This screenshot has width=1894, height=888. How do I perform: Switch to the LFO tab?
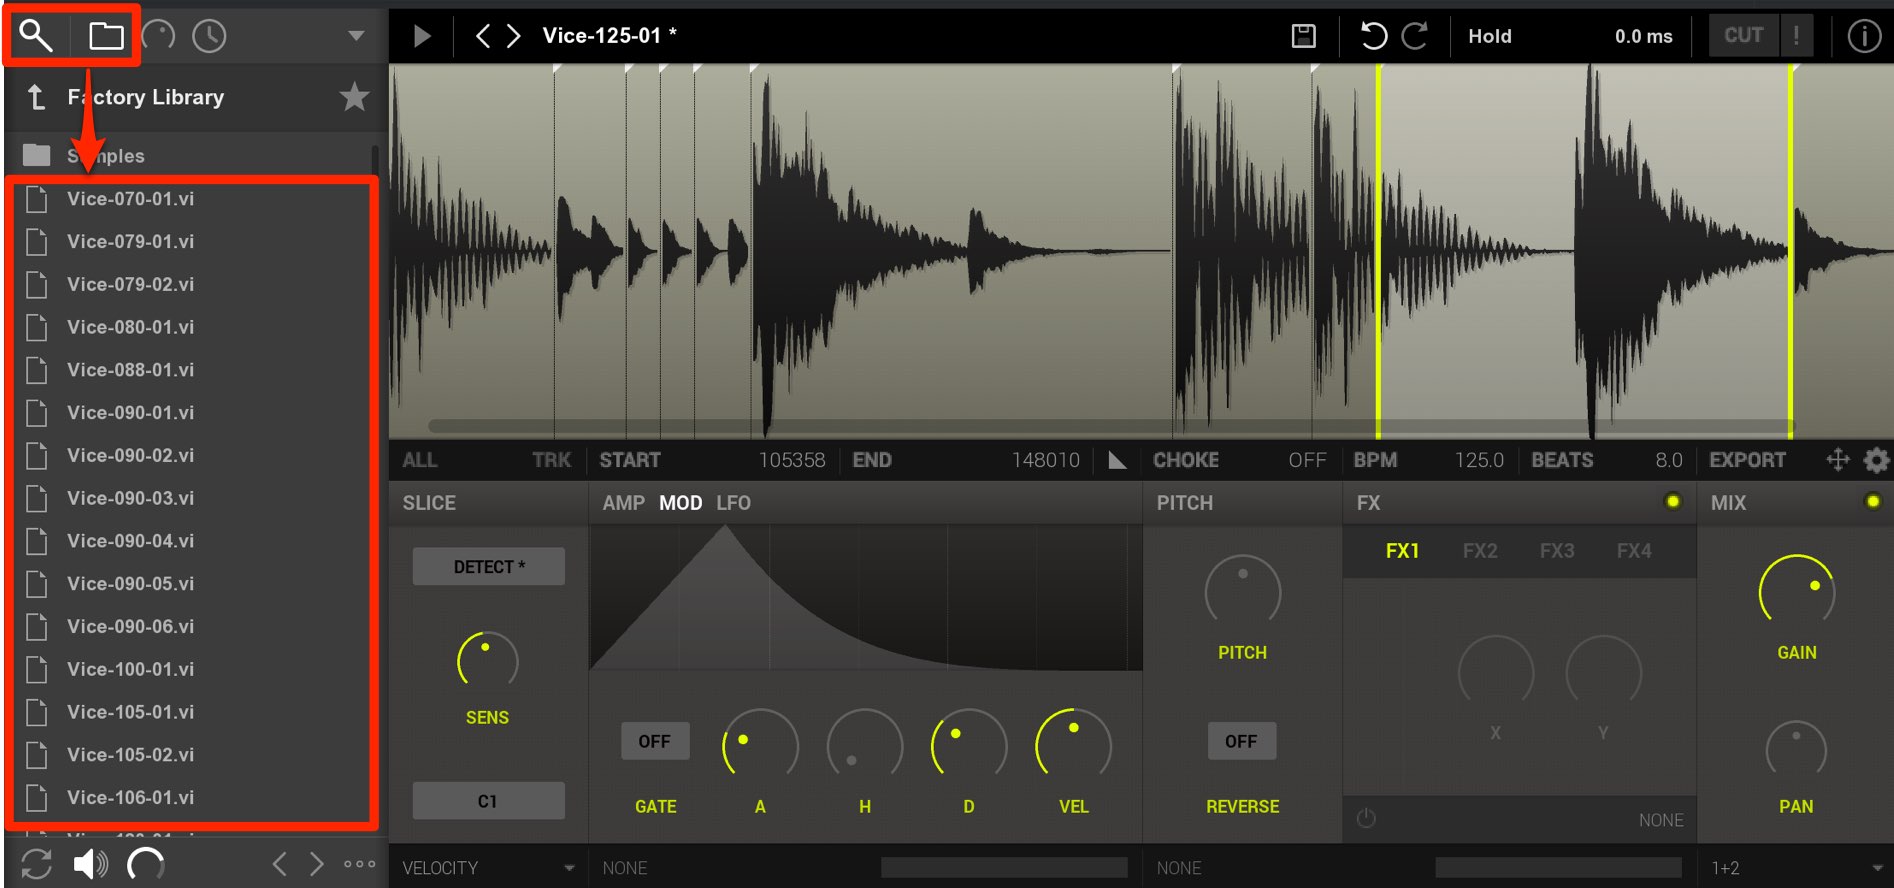point(733,503)
